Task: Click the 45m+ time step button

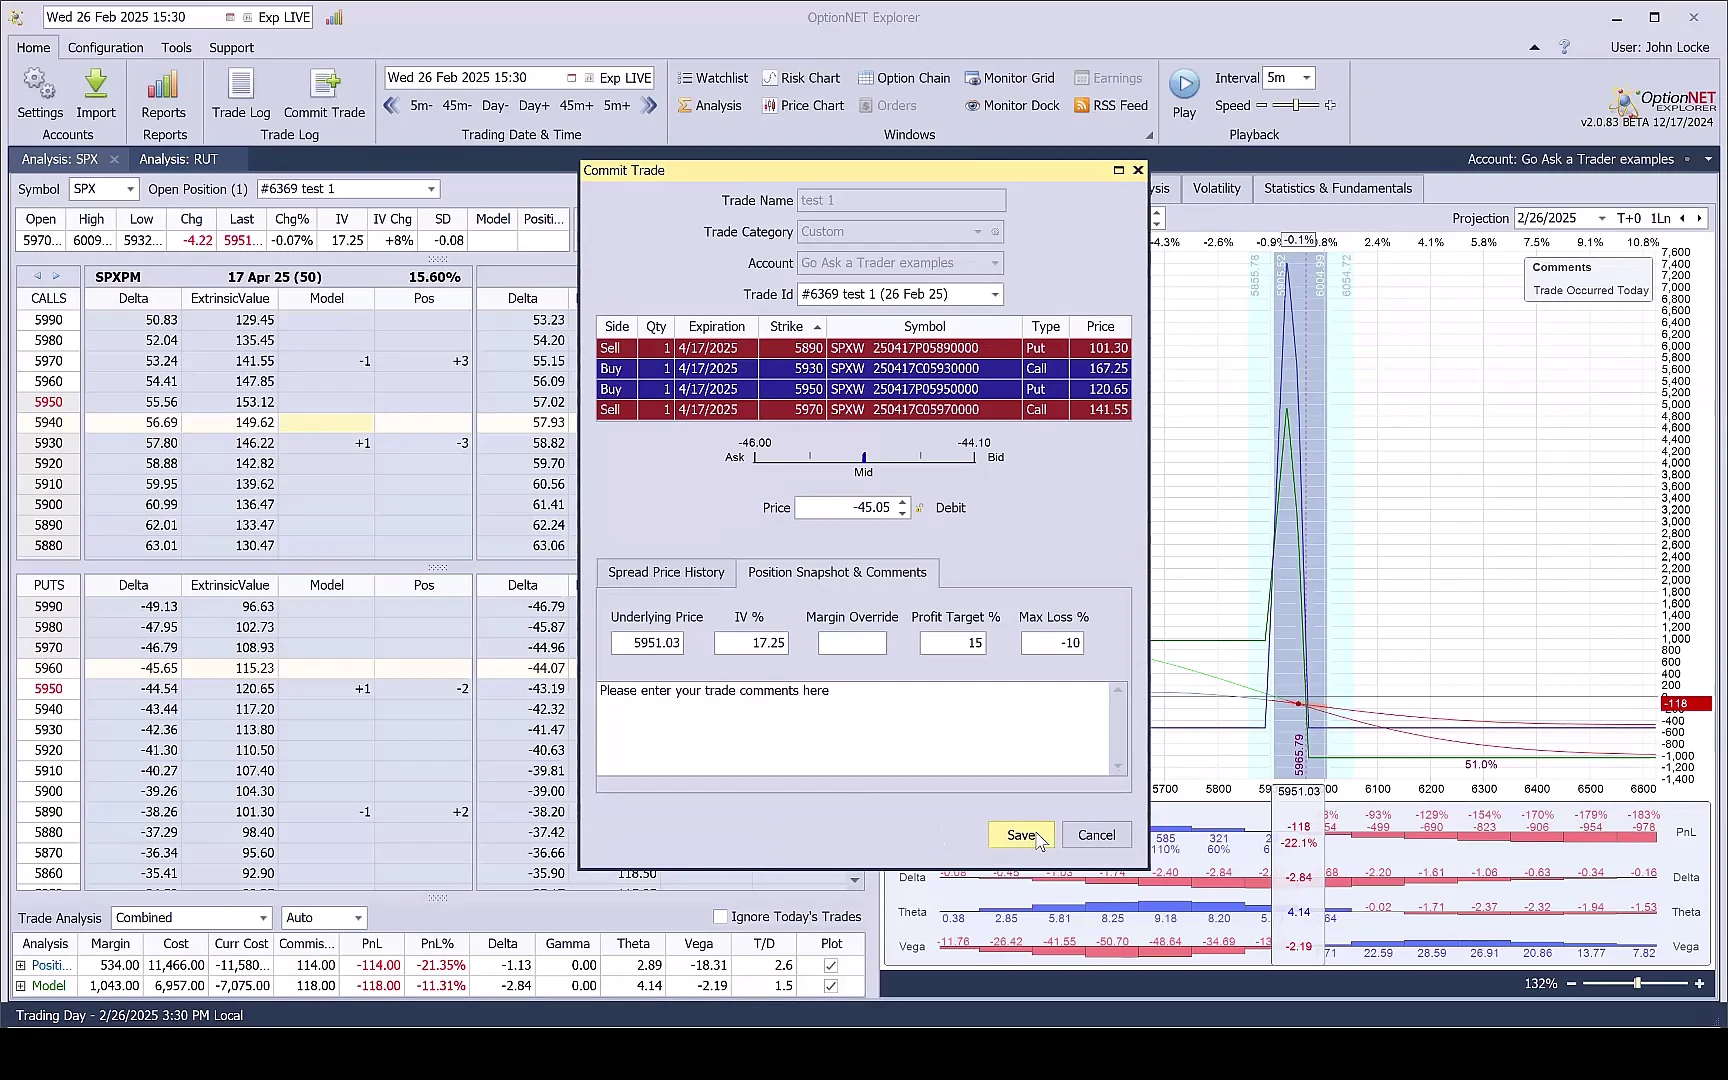Action: (576, 105)
